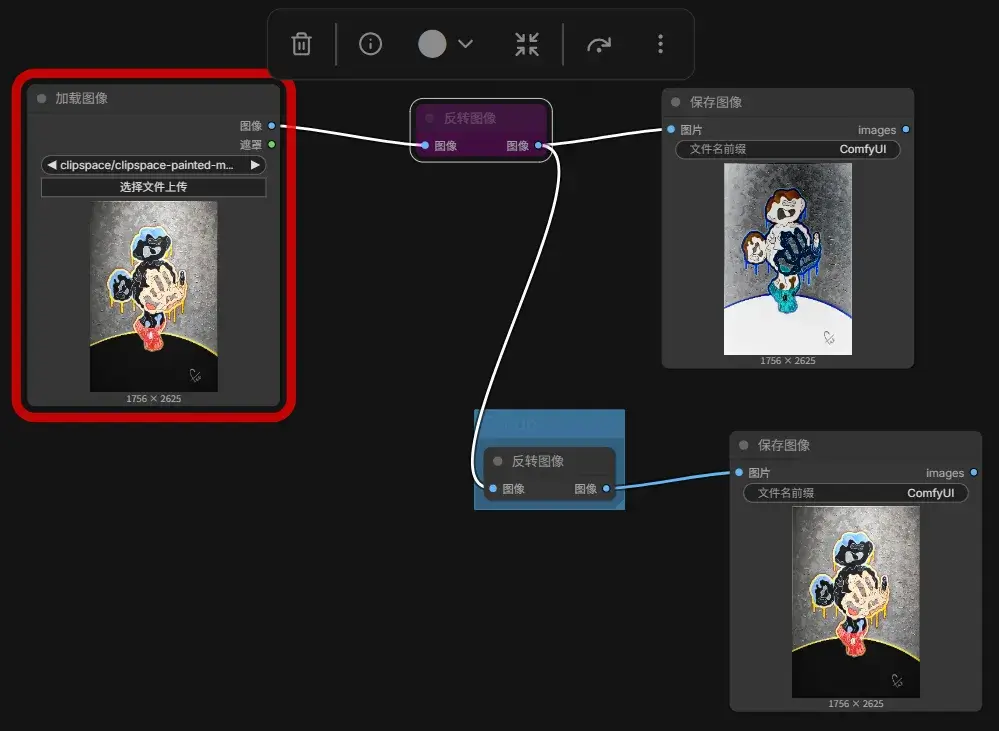Select 加载图像 node title
This screenshot has height=731, width=999.
(x=82, y=98)
